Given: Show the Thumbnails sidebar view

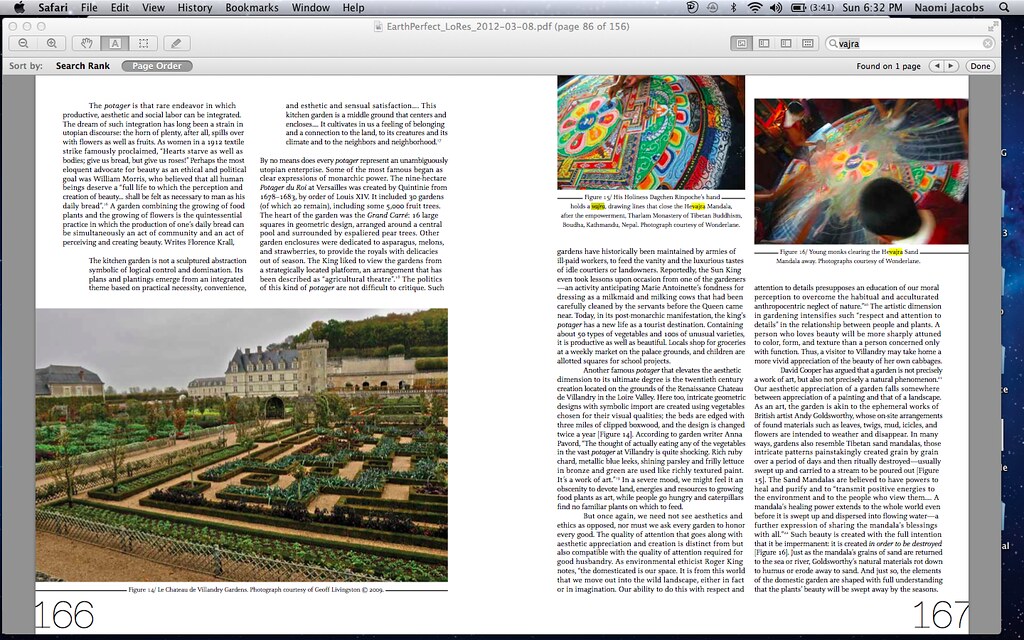Looking at the screenshot, I should [763, 44].
